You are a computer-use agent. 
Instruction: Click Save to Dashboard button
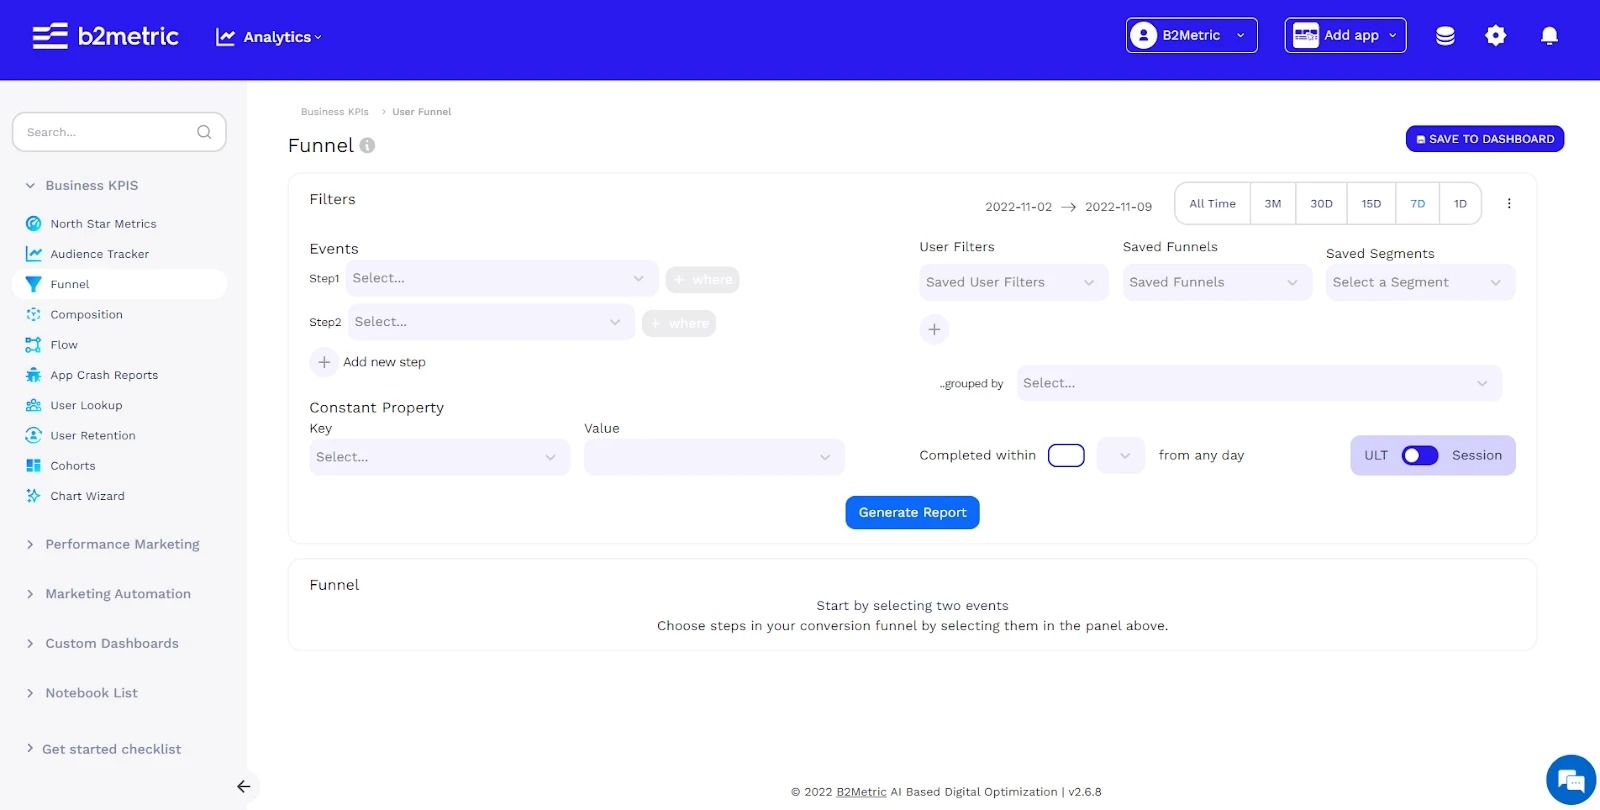pyautogui.click(x=1485, y=139)
